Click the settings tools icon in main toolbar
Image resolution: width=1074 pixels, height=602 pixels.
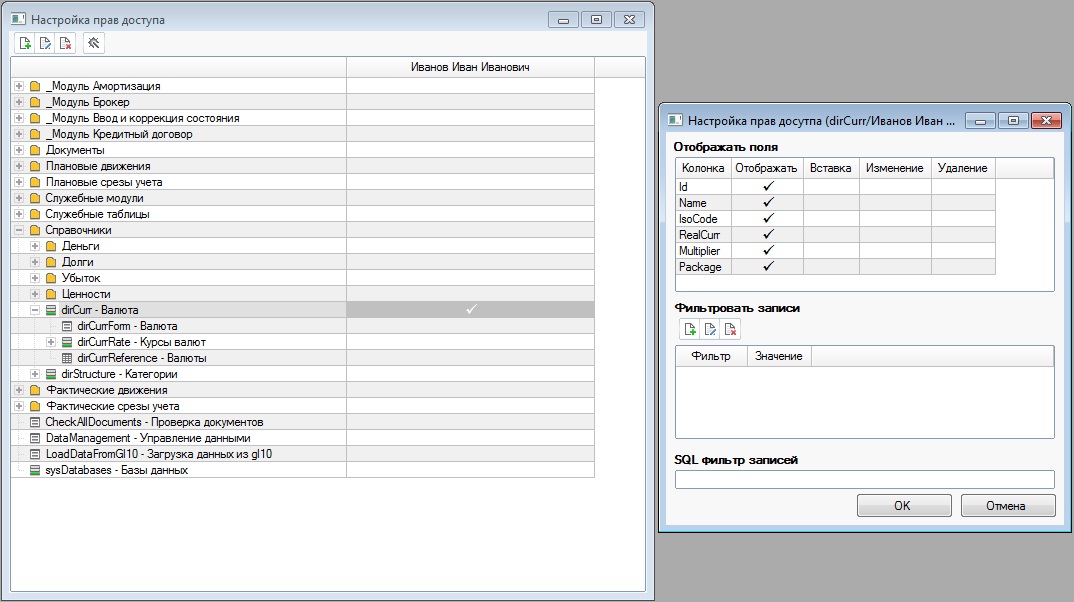click(x=93, y=43)
